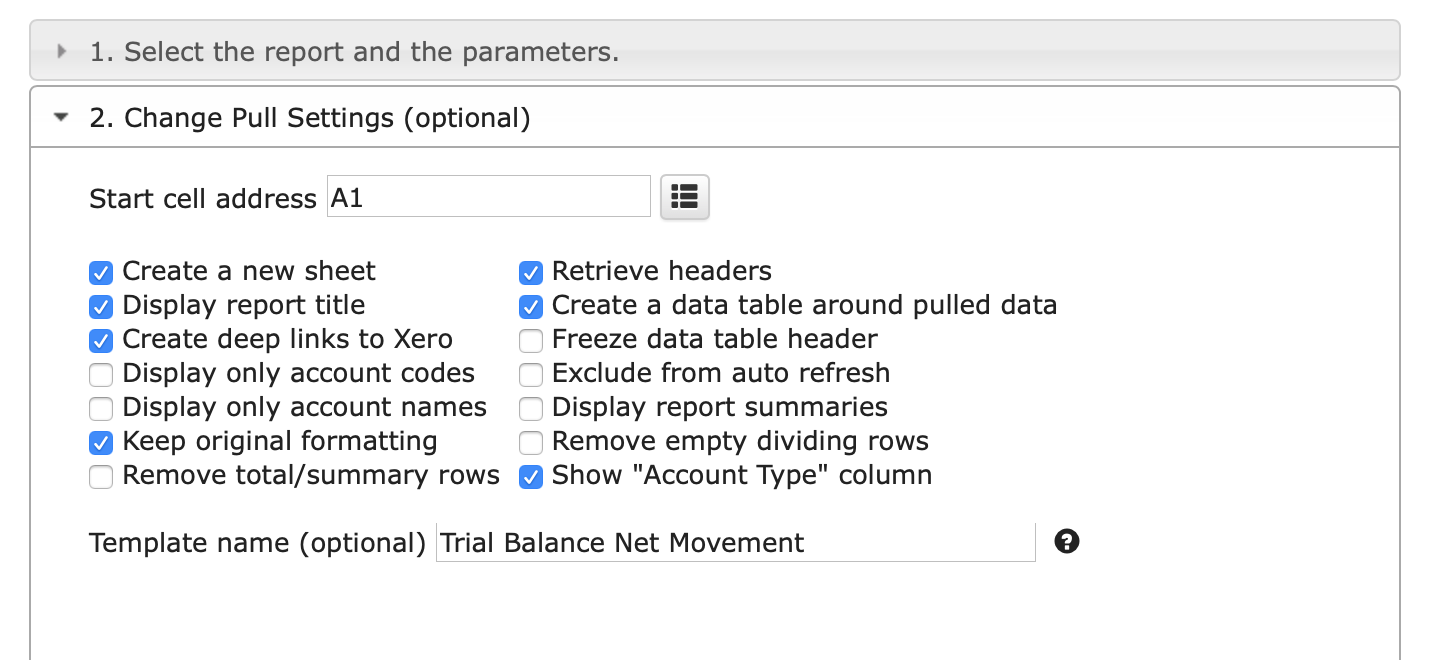The image size is (1440, 660).
Task: Turn off Retrieve headers checkbox
Action: pyautogui.click(x=531, y=272)
